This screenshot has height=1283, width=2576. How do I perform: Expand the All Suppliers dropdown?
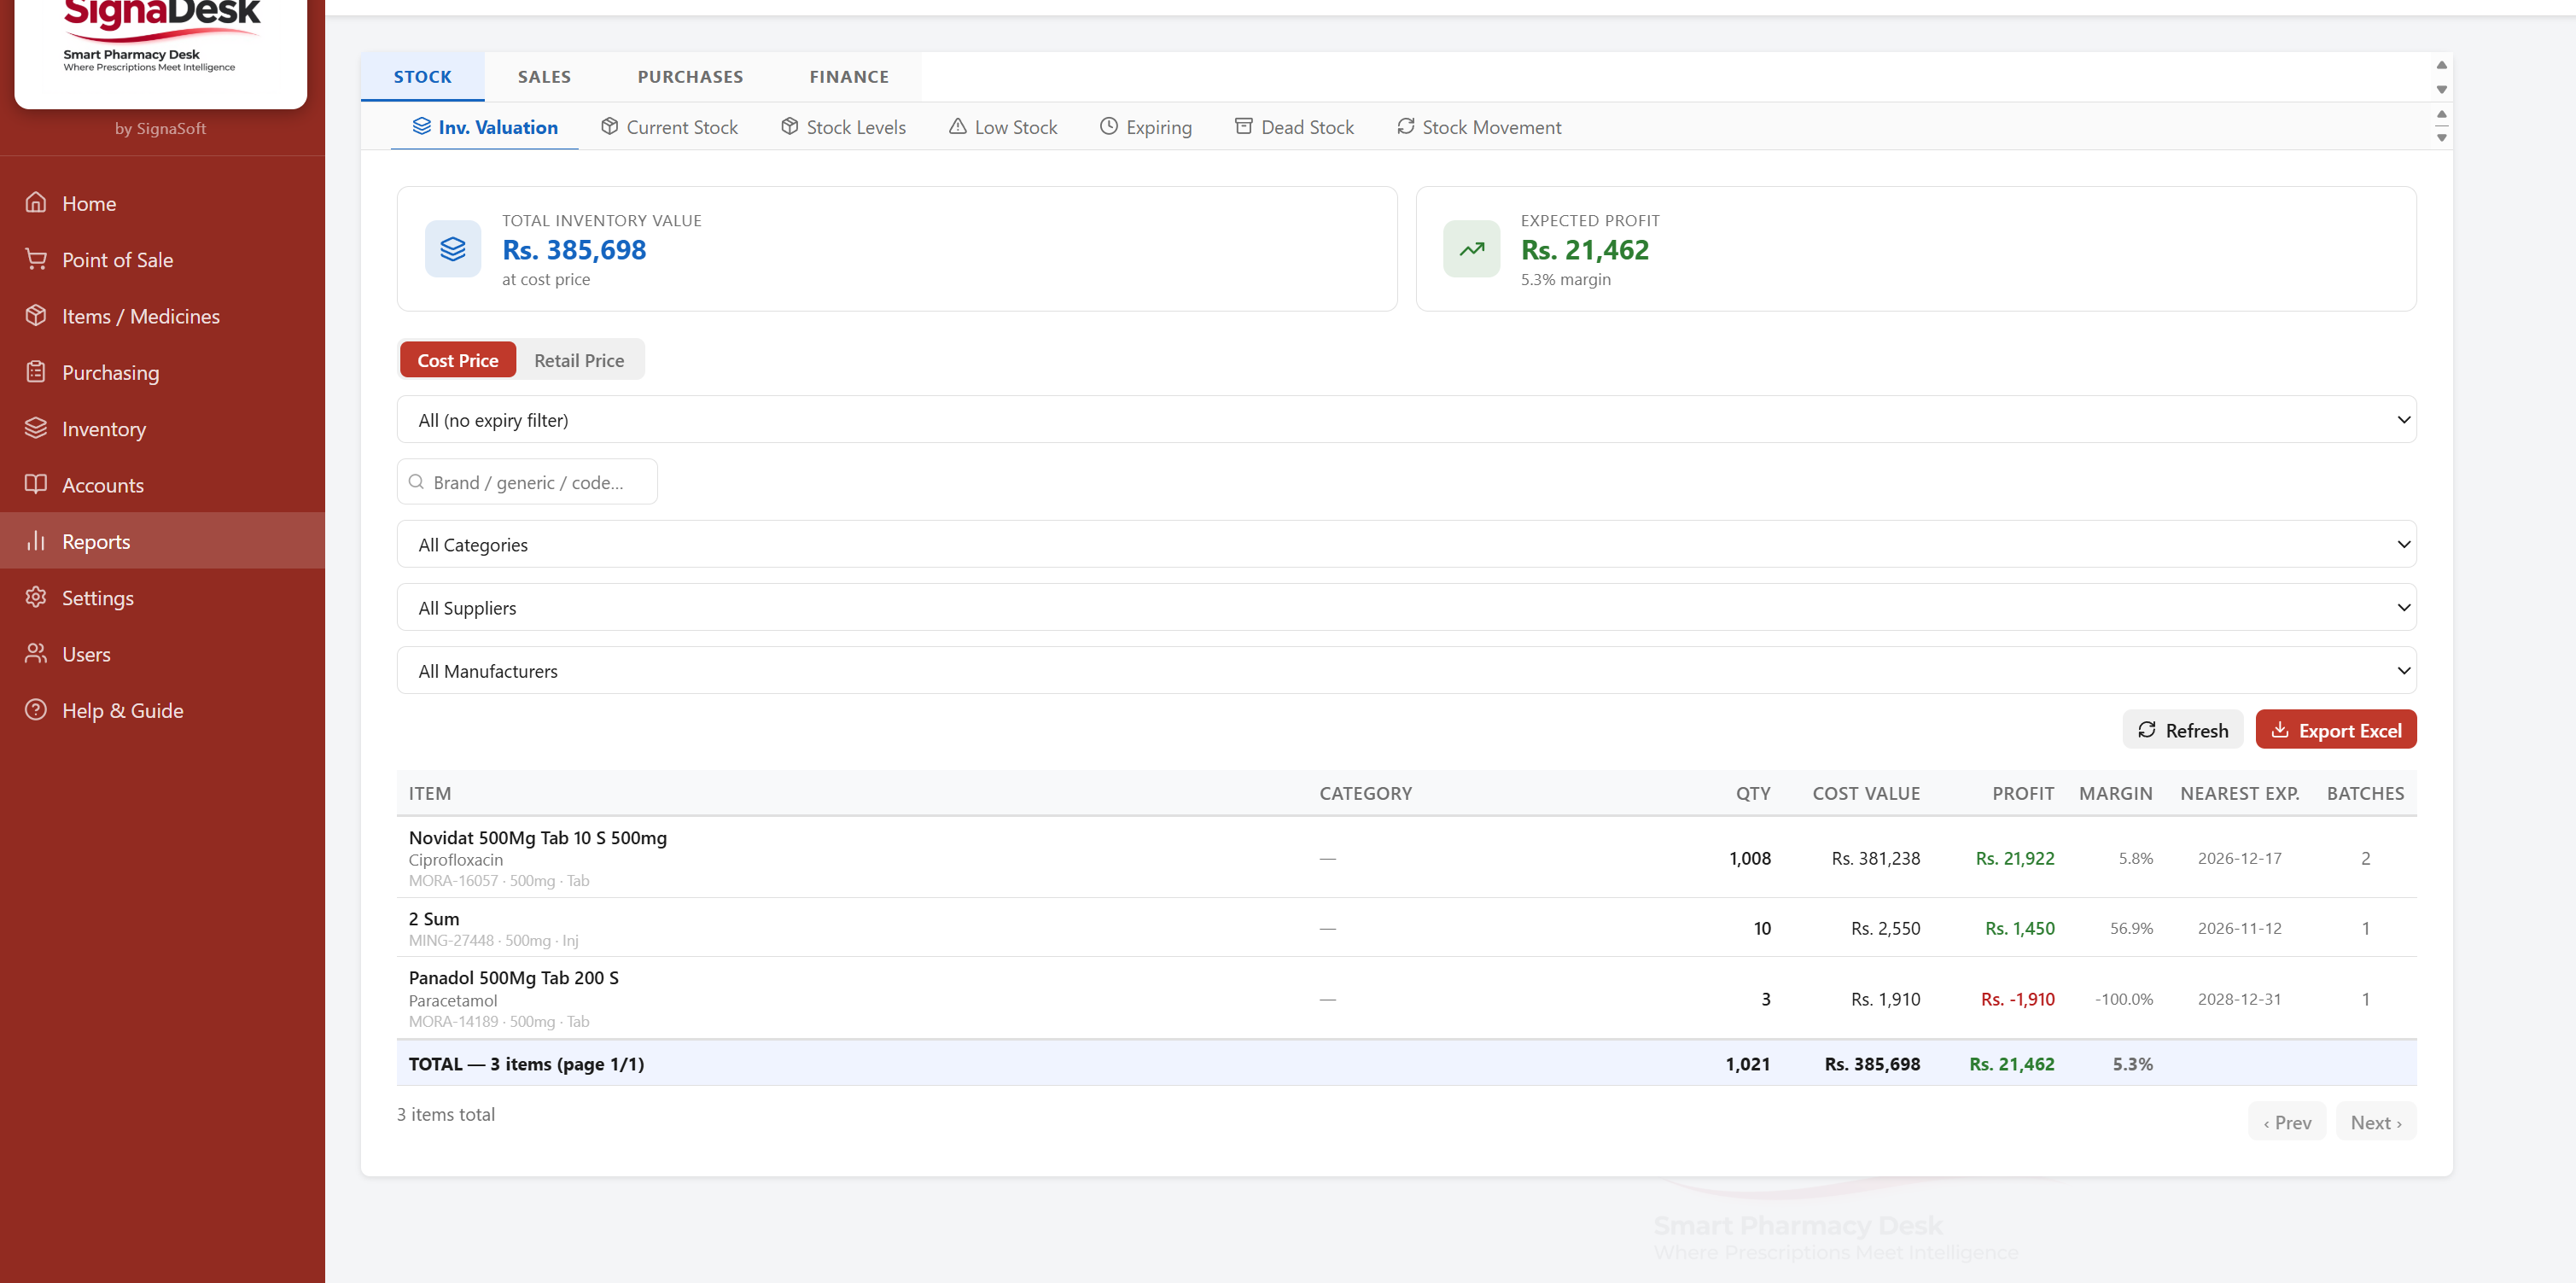point(1405,608)
